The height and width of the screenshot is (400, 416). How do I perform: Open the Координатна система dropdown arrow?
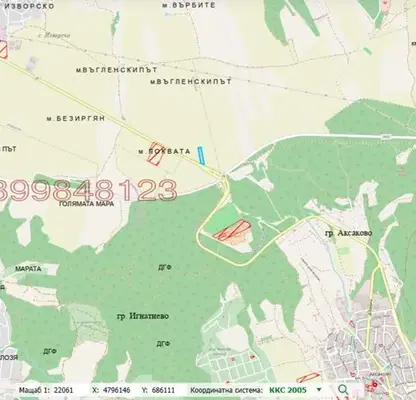[319, 390]
